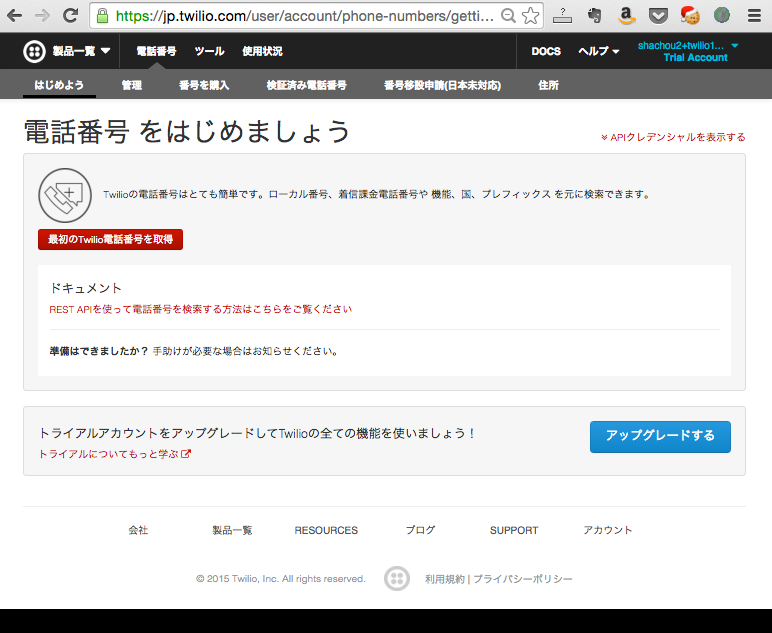772x633 pixels.
Task: Click the Twilio logo in header
Action: (34, 51)
